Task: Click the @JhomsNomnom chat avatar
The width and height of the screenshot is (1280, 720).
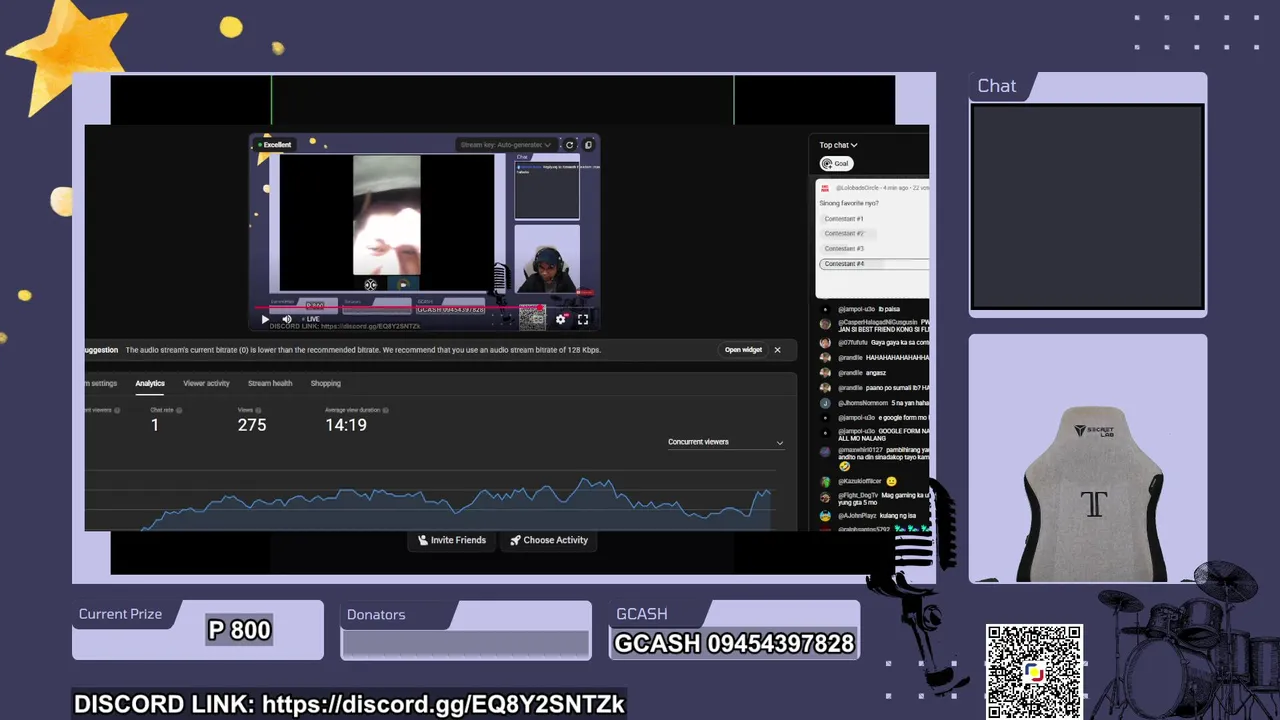Action: pos(825,403)
